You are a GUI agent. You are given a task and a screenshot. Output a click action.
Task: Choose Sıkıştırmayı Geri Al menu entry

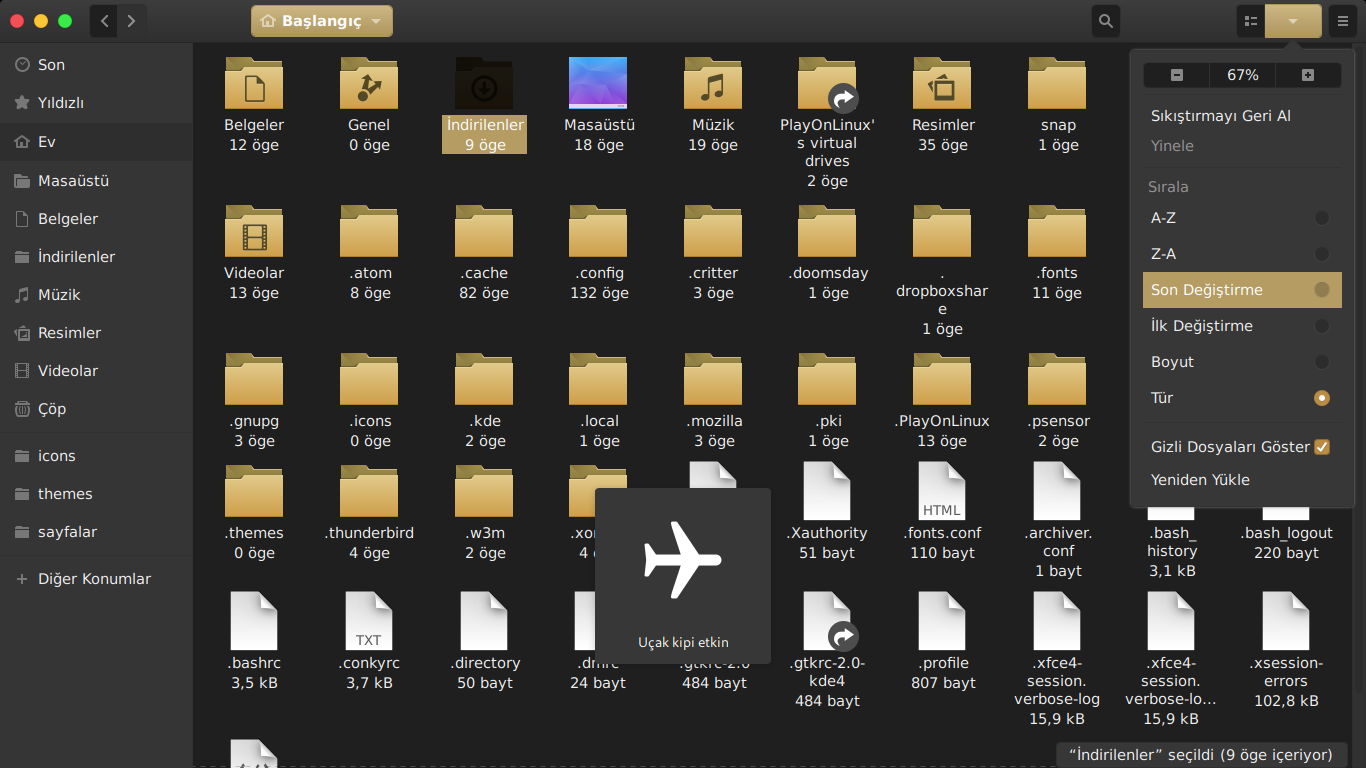1242,116
